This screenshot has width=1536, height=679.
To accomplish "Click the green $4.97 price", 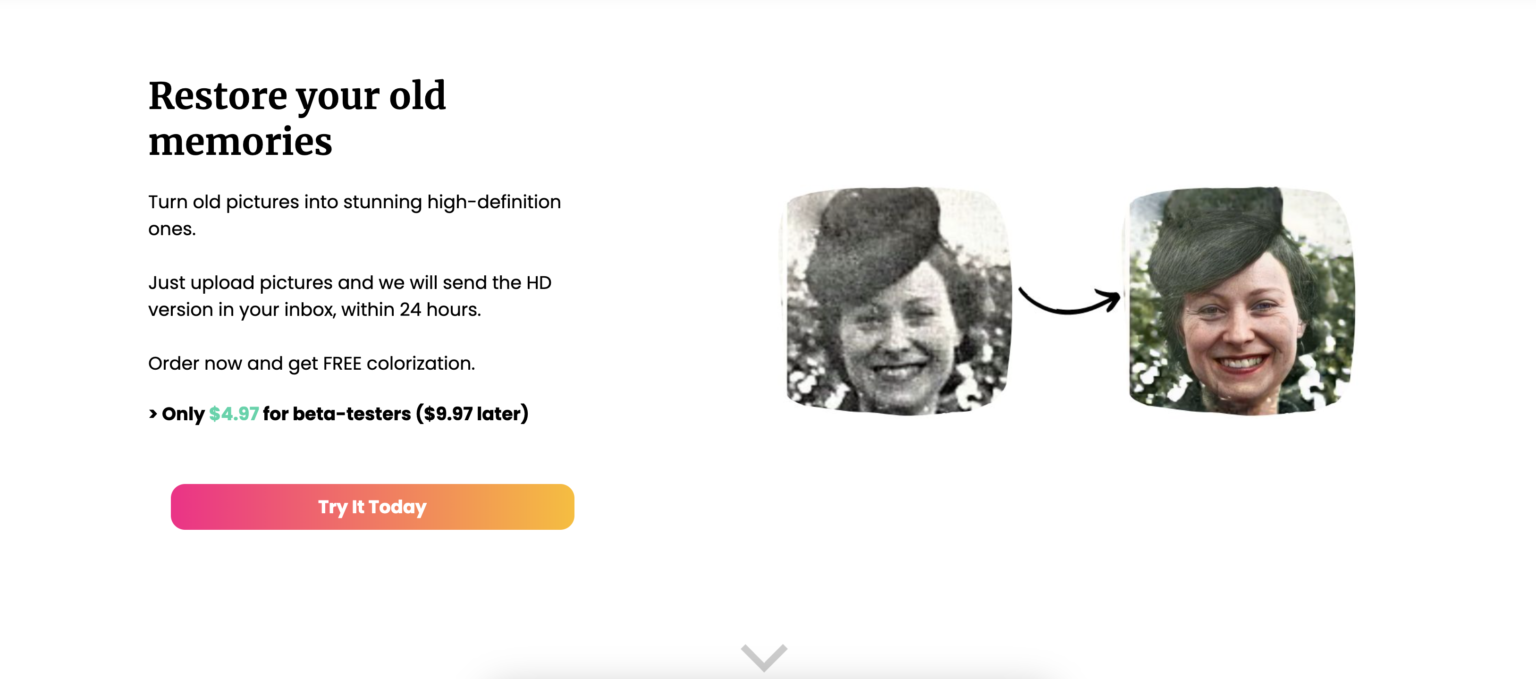I will pos(234,414).
